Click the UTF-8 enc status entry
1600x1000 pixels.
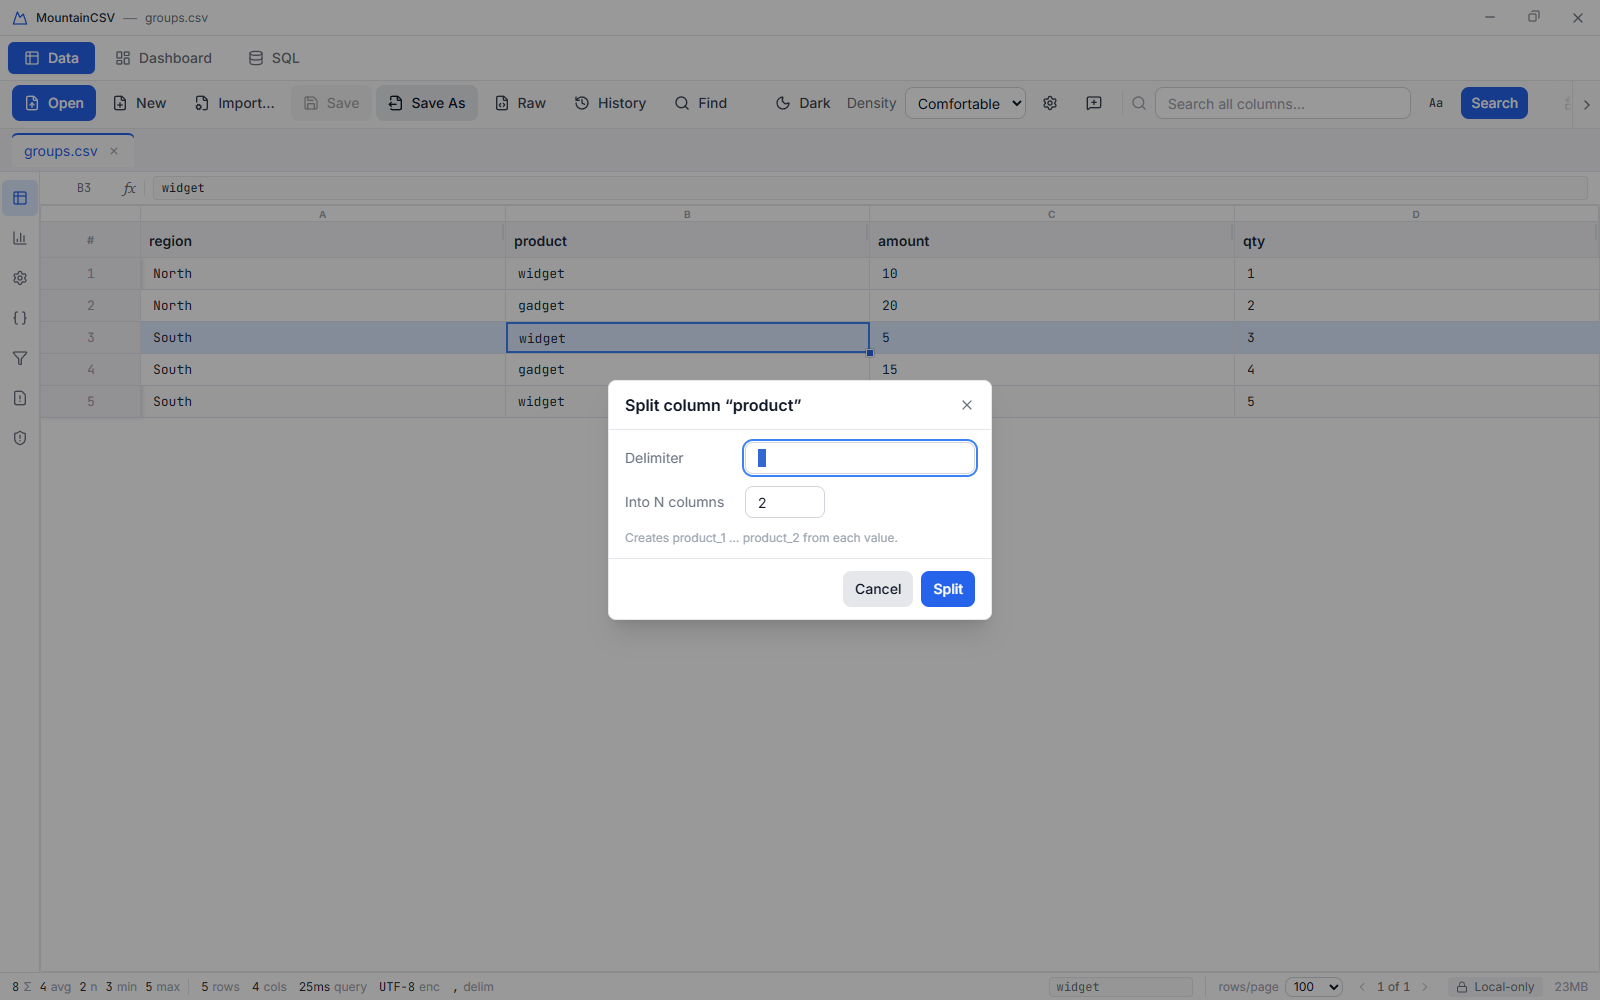(409, 987)
